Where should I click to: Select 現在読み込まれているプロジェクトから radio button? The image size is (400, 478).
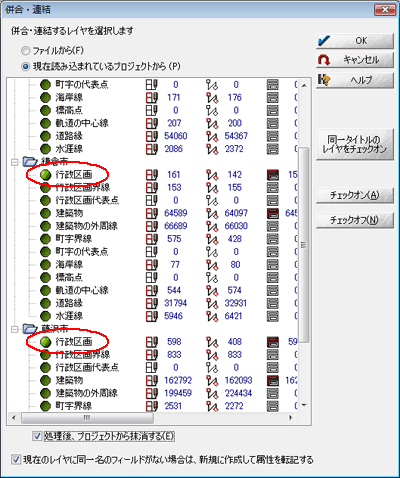point(26,67)
